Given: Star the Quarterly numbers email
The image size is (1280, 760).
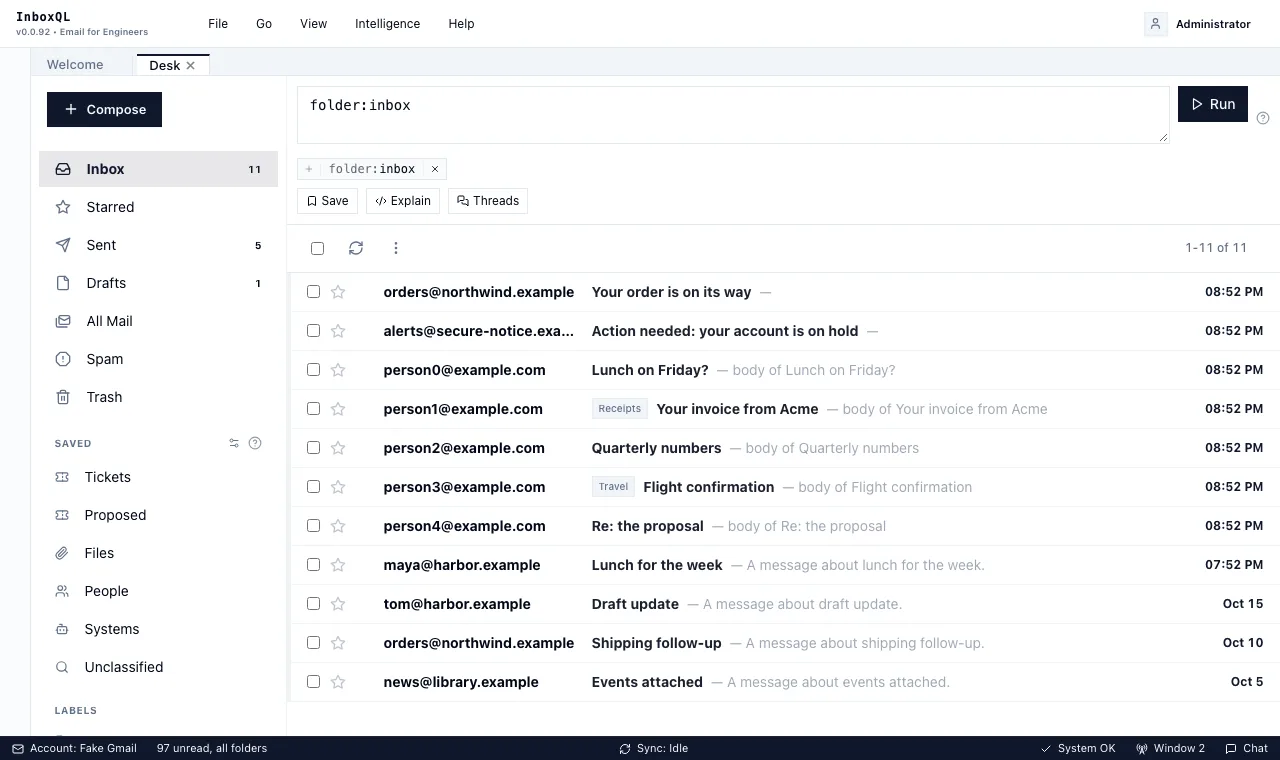Looking at the screenshot, I should (x=338, y=448).
